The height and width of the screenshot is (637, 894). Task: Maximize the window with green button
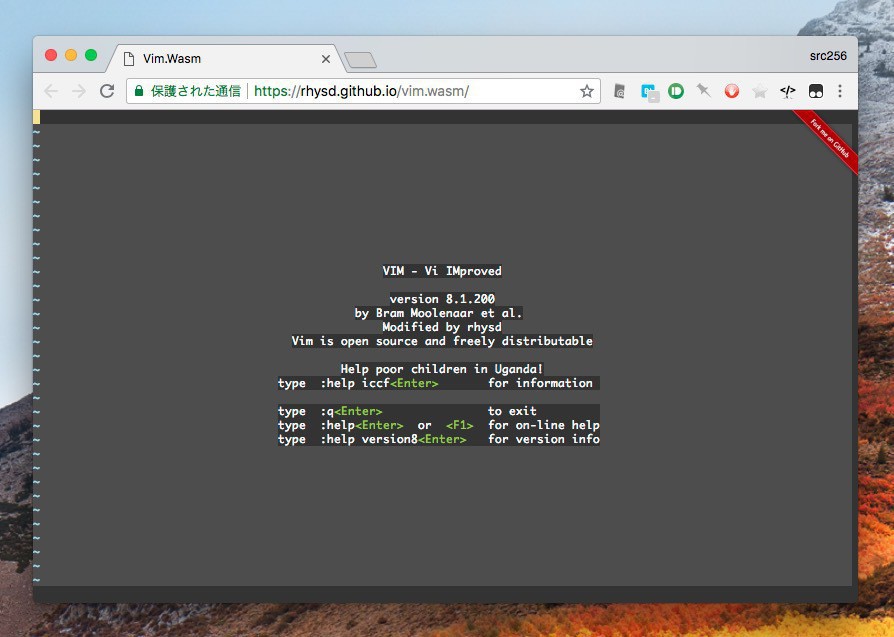(91, 55)
